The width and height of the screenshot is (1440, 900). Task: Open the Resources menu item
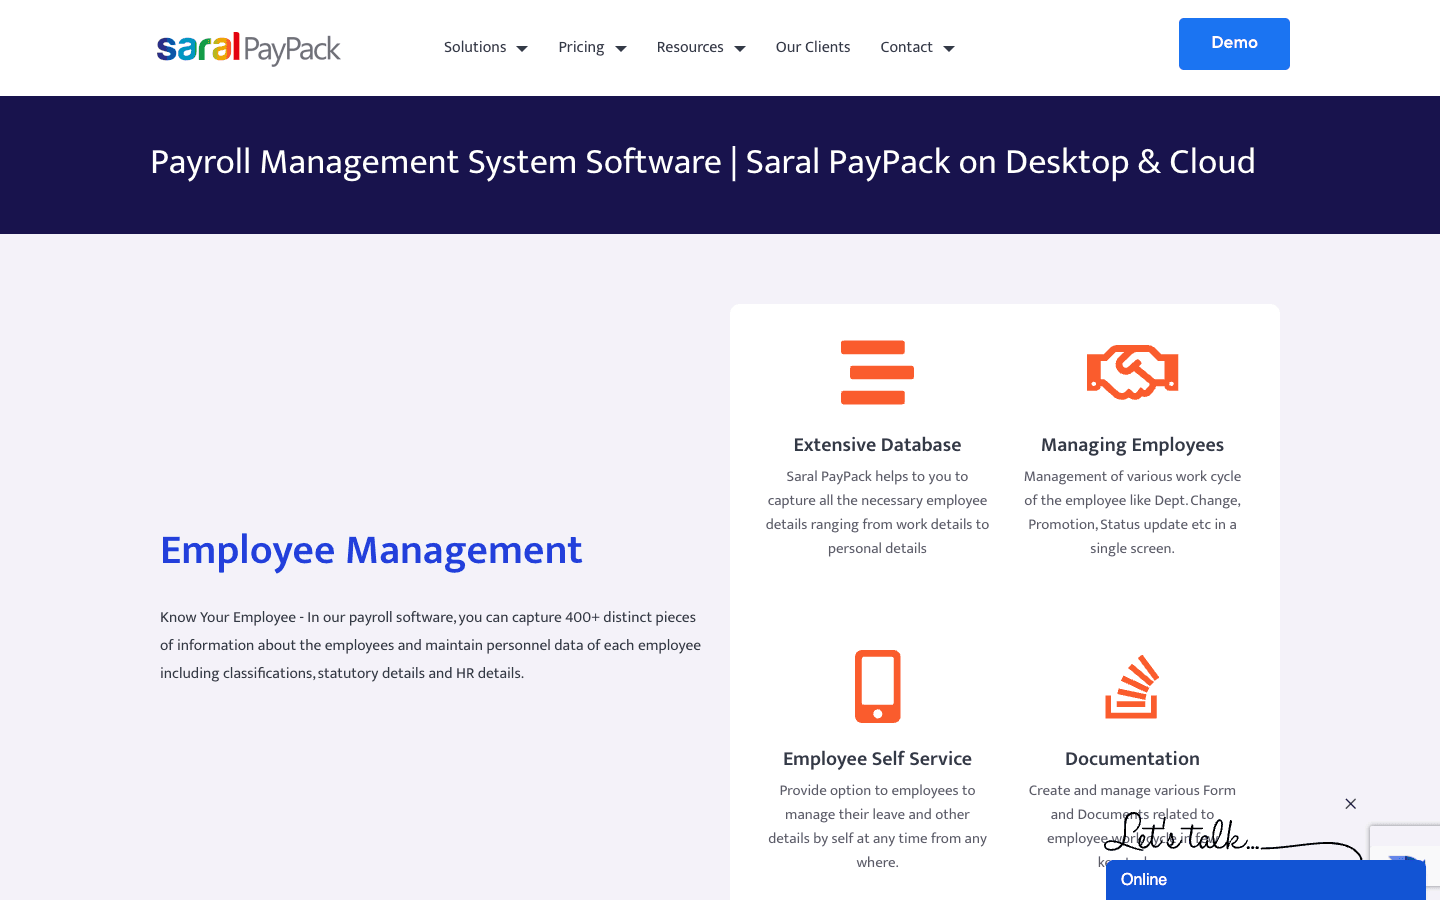click(x=690, y=47)
